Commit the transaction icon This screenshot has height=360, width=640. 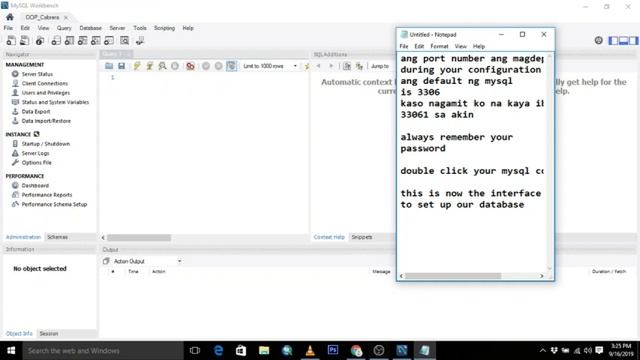click(x=206, y=66)
